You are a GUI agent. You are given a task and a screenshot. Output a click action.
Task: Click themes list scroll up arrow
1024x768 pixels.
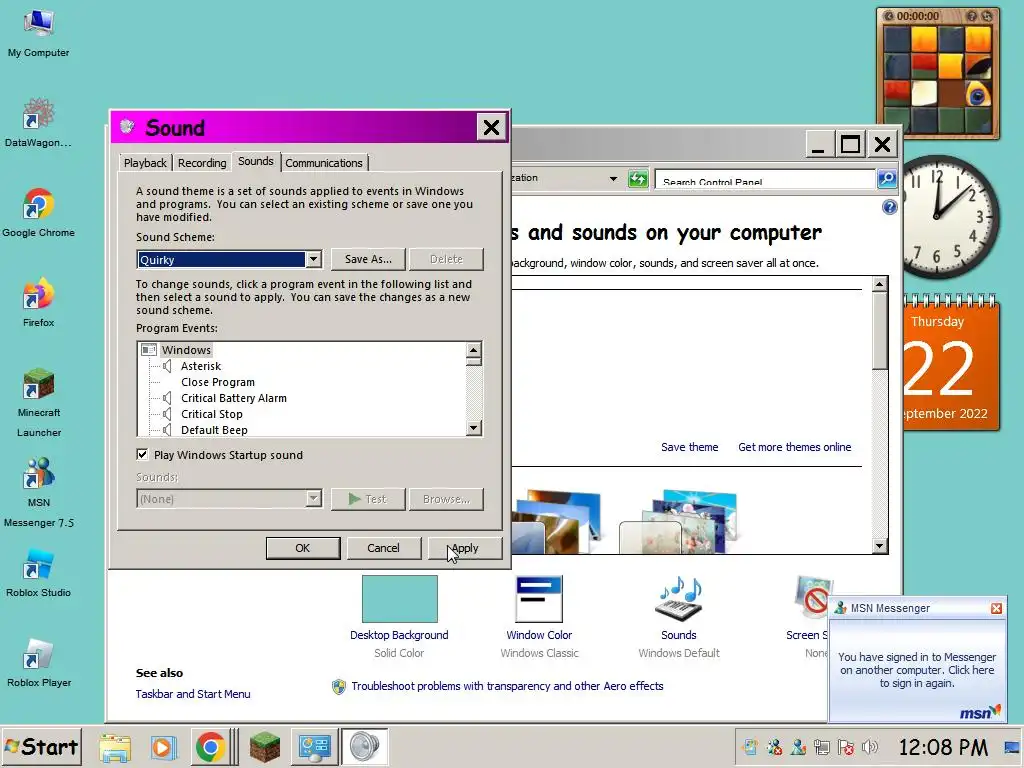pos(880,284)
